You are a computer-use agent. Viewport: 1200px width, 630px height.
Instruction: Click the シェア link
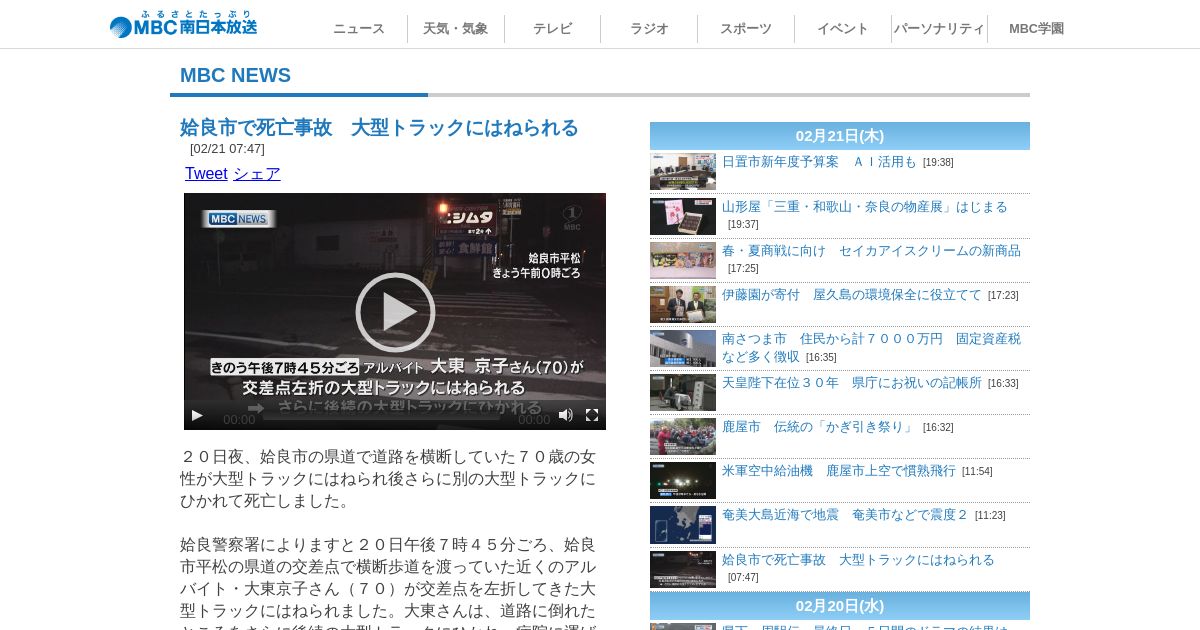click(257, 174)
